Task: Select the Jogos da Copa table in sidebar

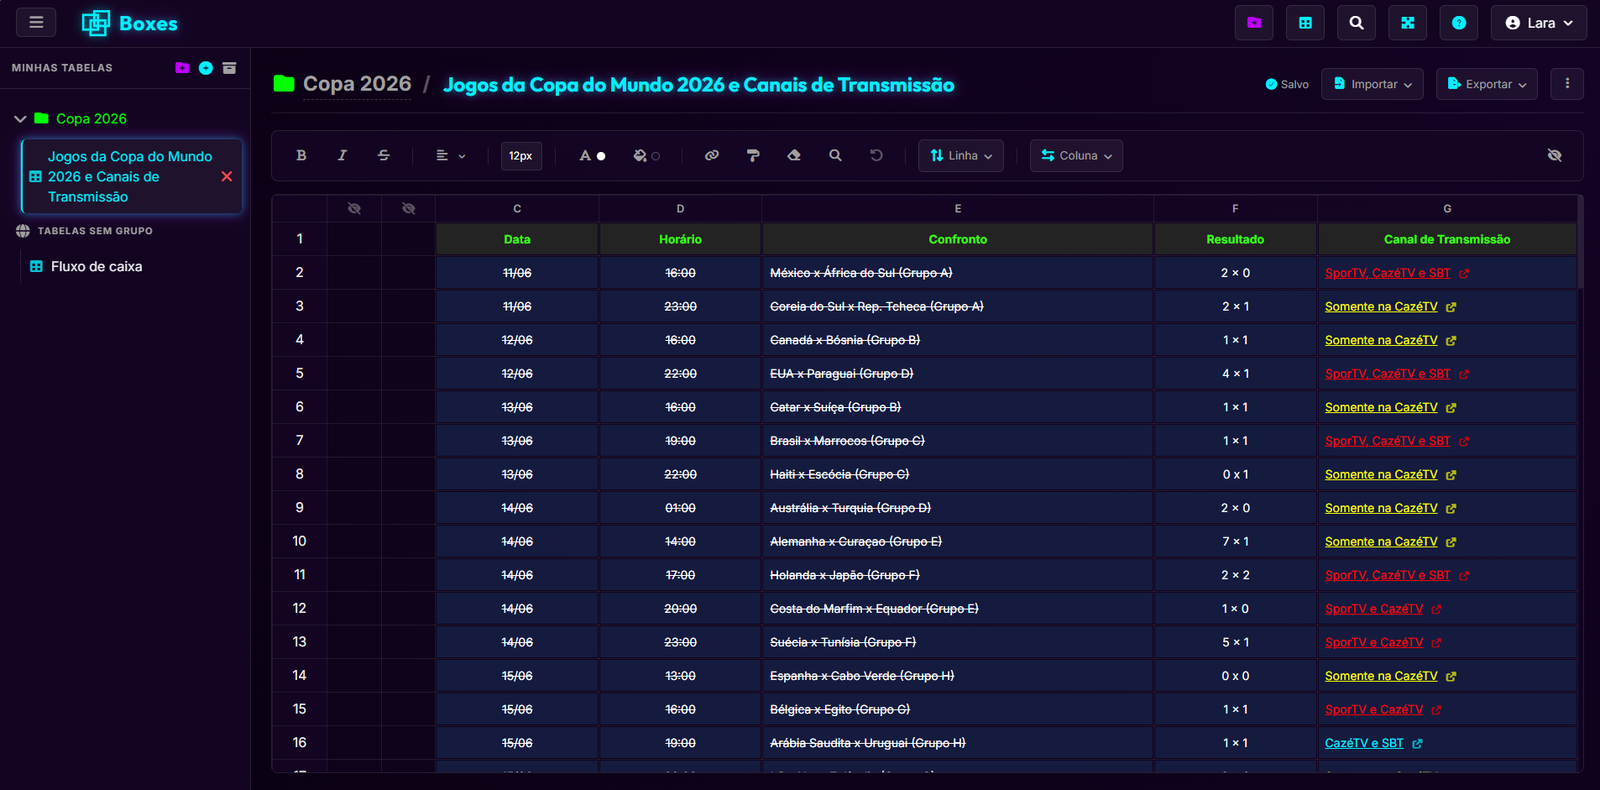Action: point(131,177)
